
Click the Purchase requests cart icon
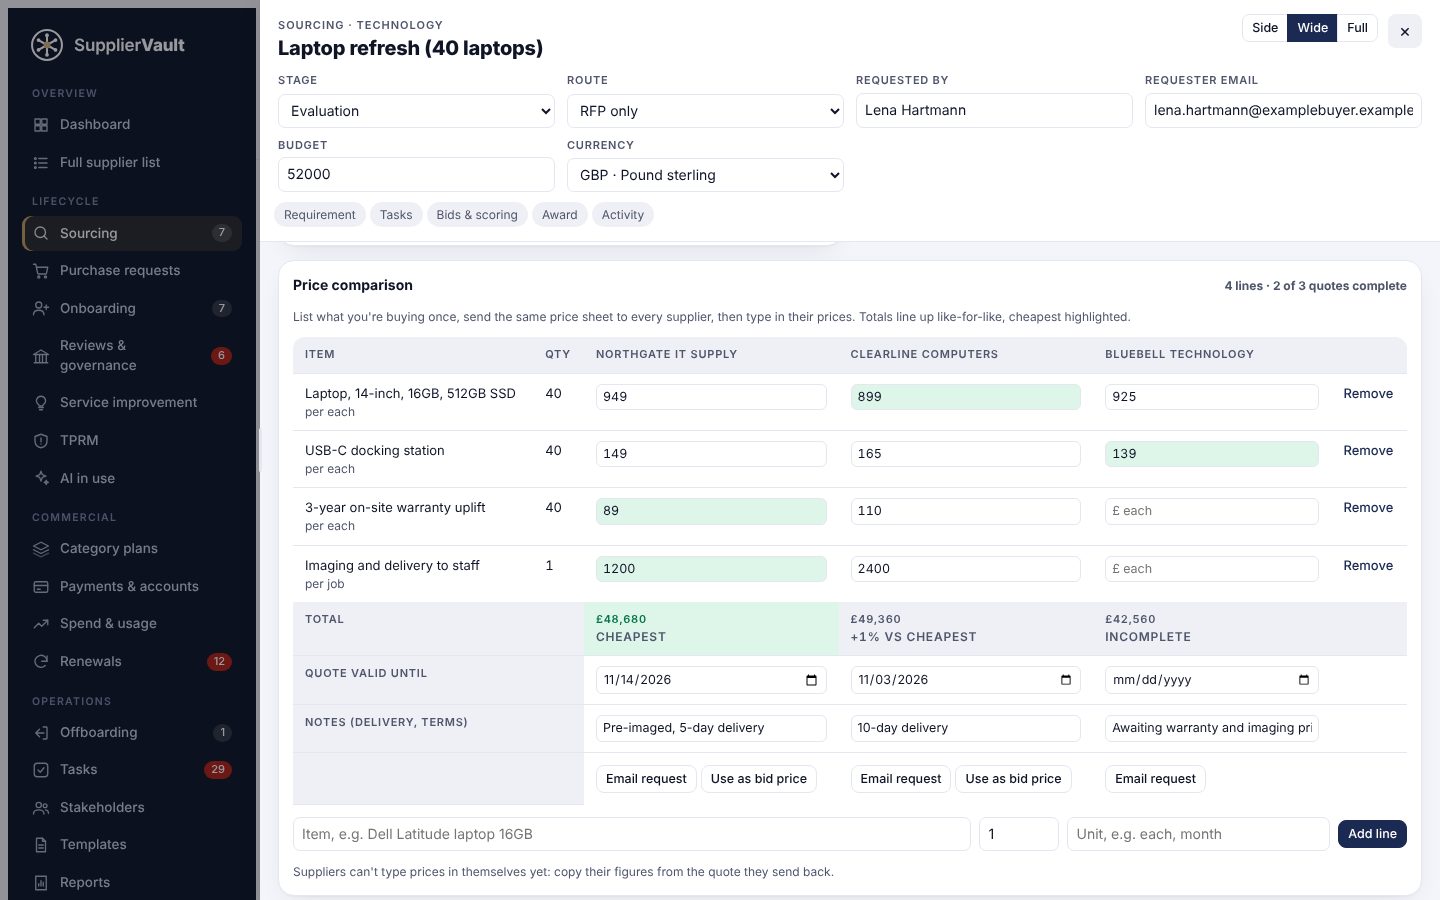coord(41,271)
